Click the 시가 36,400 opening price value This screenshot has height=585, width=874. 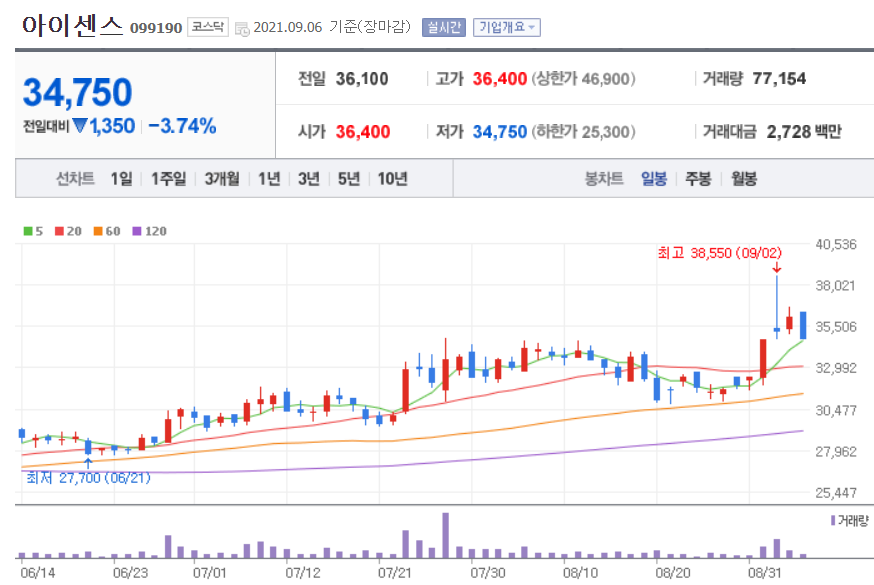pyautogui.click(x=363, y=132)
